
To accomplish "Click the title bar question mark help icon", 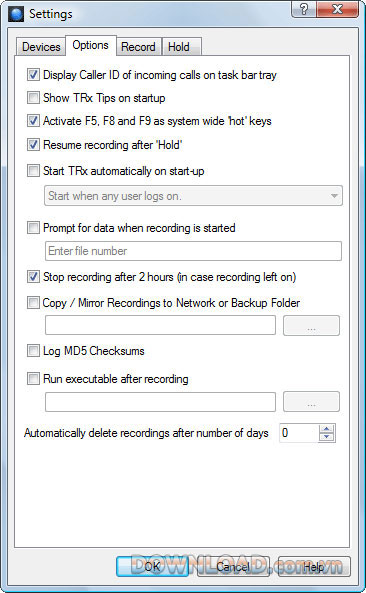I will 304,9.
